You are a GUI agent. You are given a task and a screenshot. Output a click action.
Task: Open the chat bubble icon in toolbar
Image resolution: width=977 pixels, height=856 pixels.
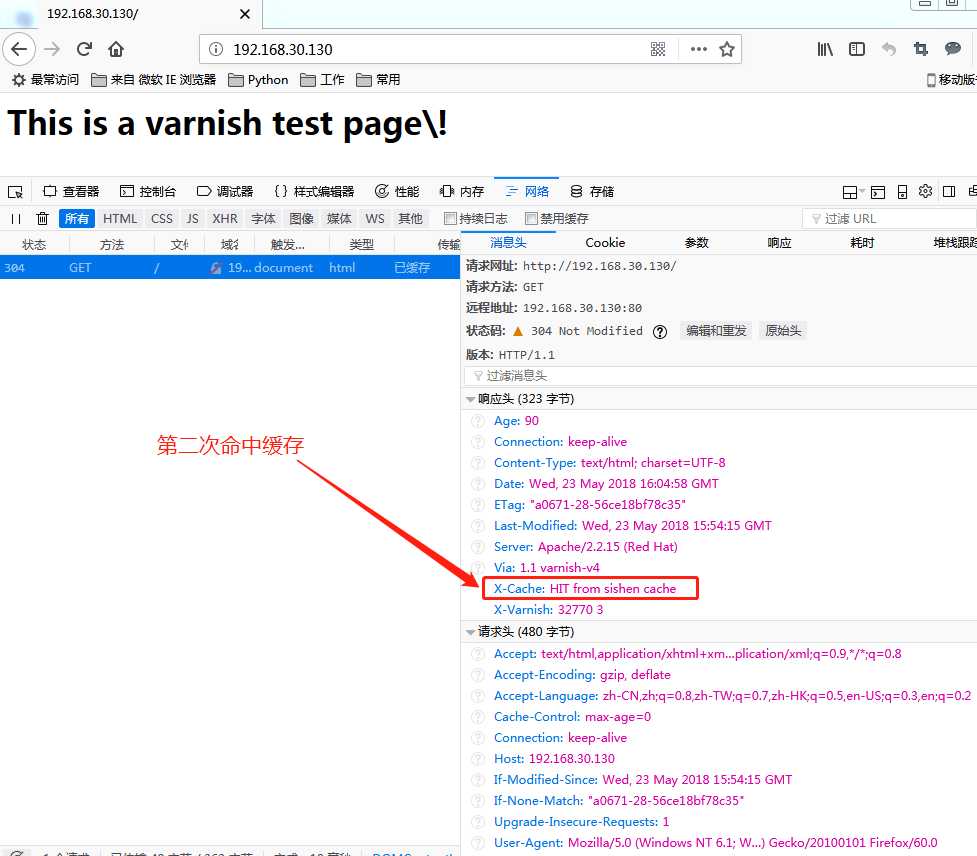coord(953,49)
